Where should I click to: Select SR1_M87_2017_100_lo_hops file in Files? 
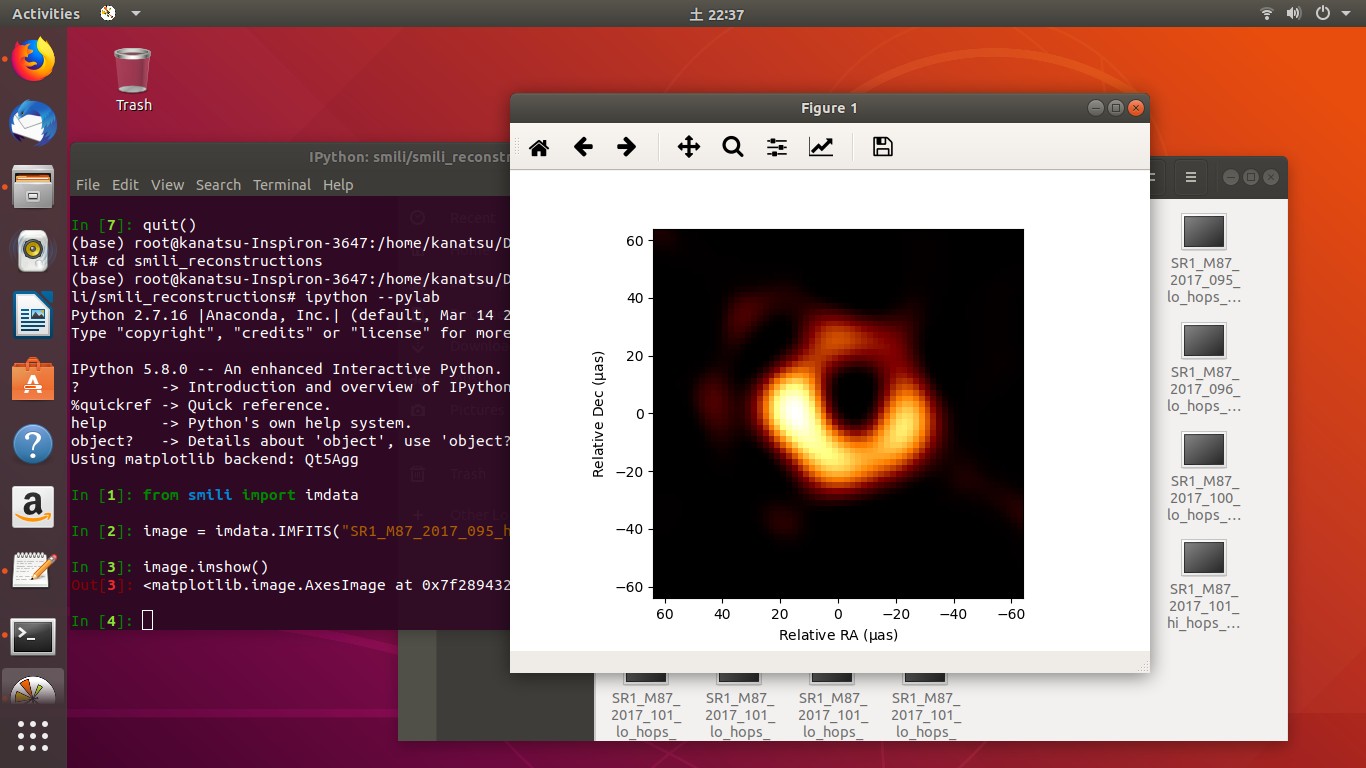point(1204,476)
